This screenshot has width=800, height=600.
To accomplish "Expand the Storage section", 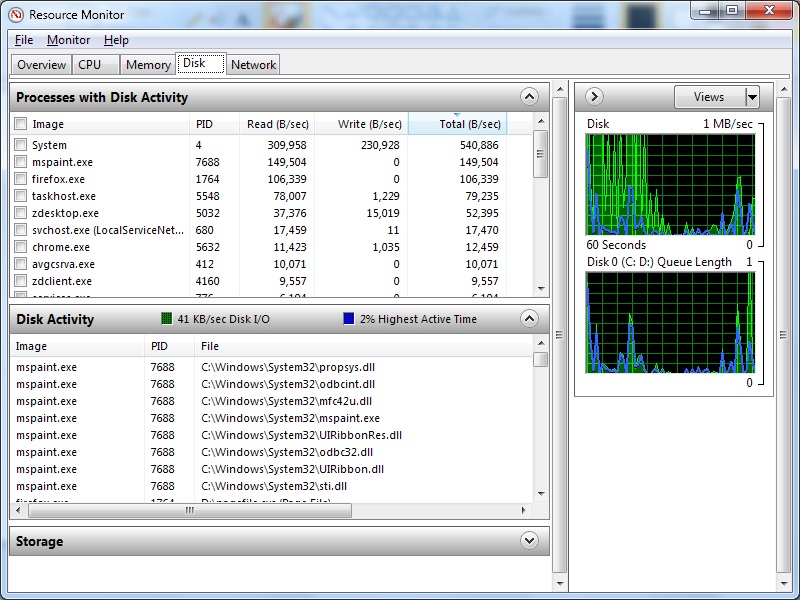I will tap(530, 540).
